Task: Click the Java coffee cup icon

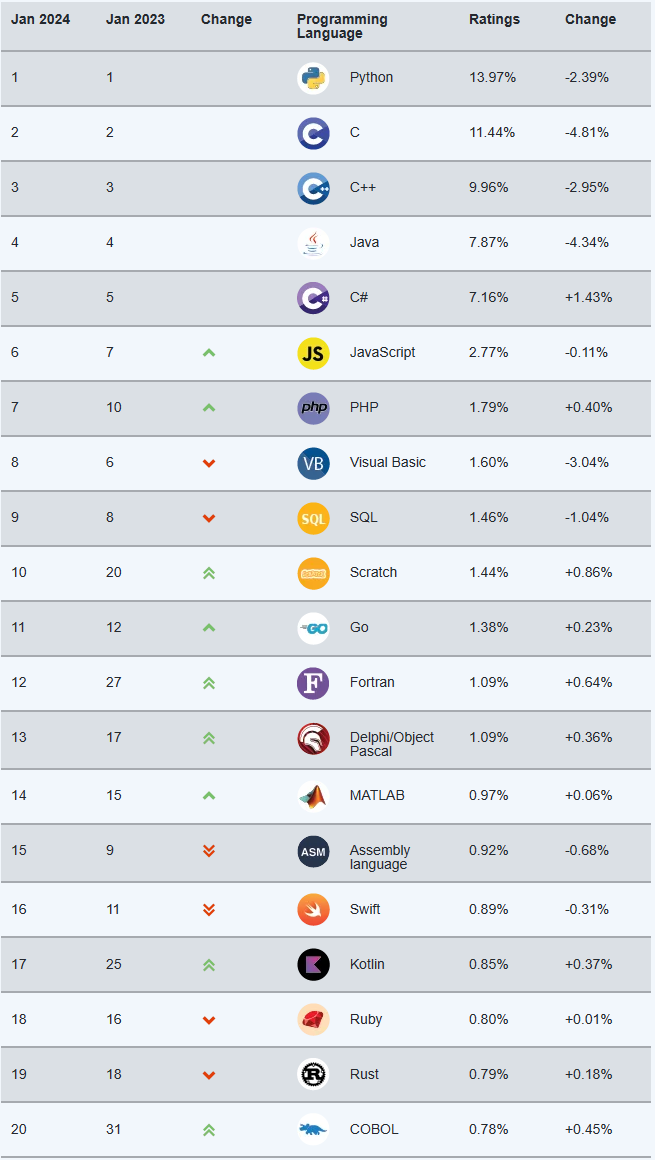Action: [313, 243]
